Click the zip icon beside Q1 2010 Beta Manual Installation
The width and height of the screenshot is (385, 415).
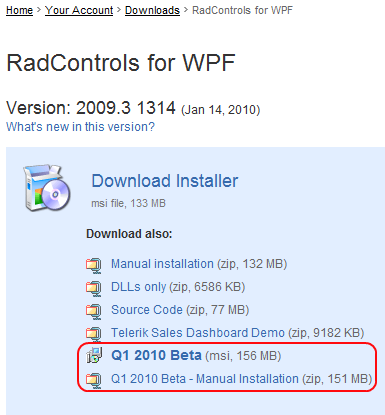(94, 380)
